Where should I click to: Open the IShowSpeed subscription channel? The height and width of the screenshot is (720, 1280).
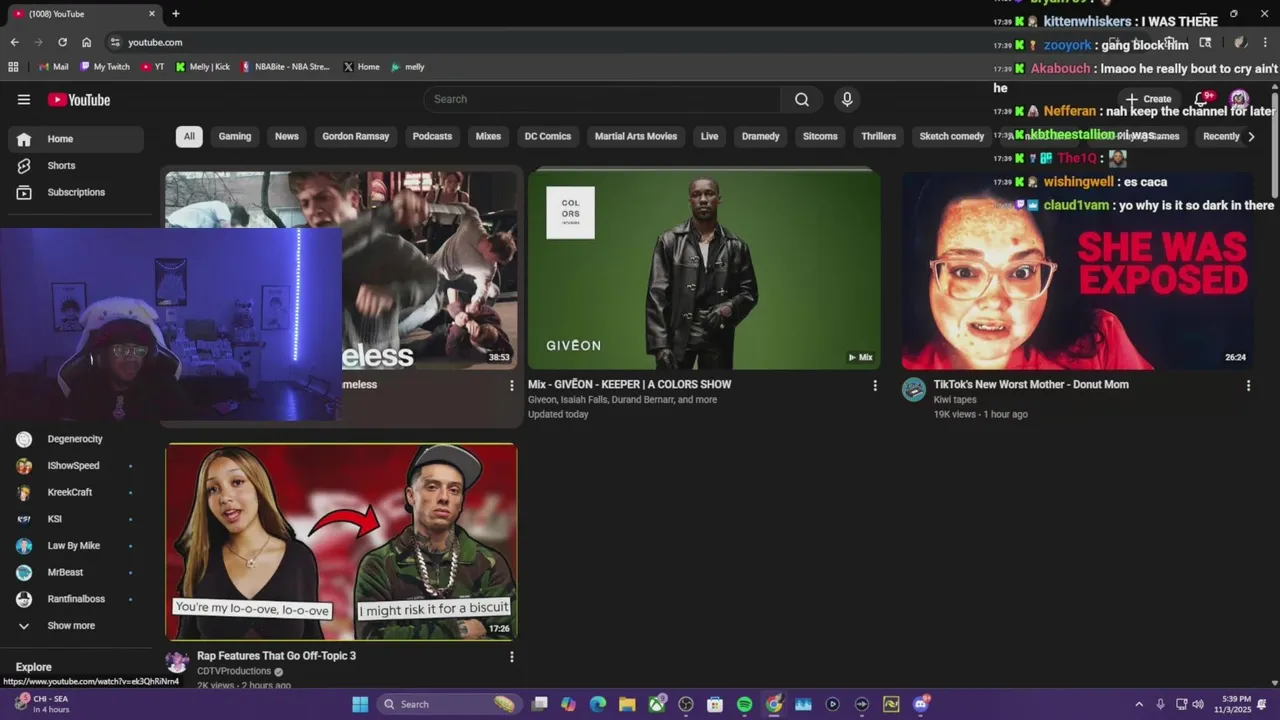(76, 465)
